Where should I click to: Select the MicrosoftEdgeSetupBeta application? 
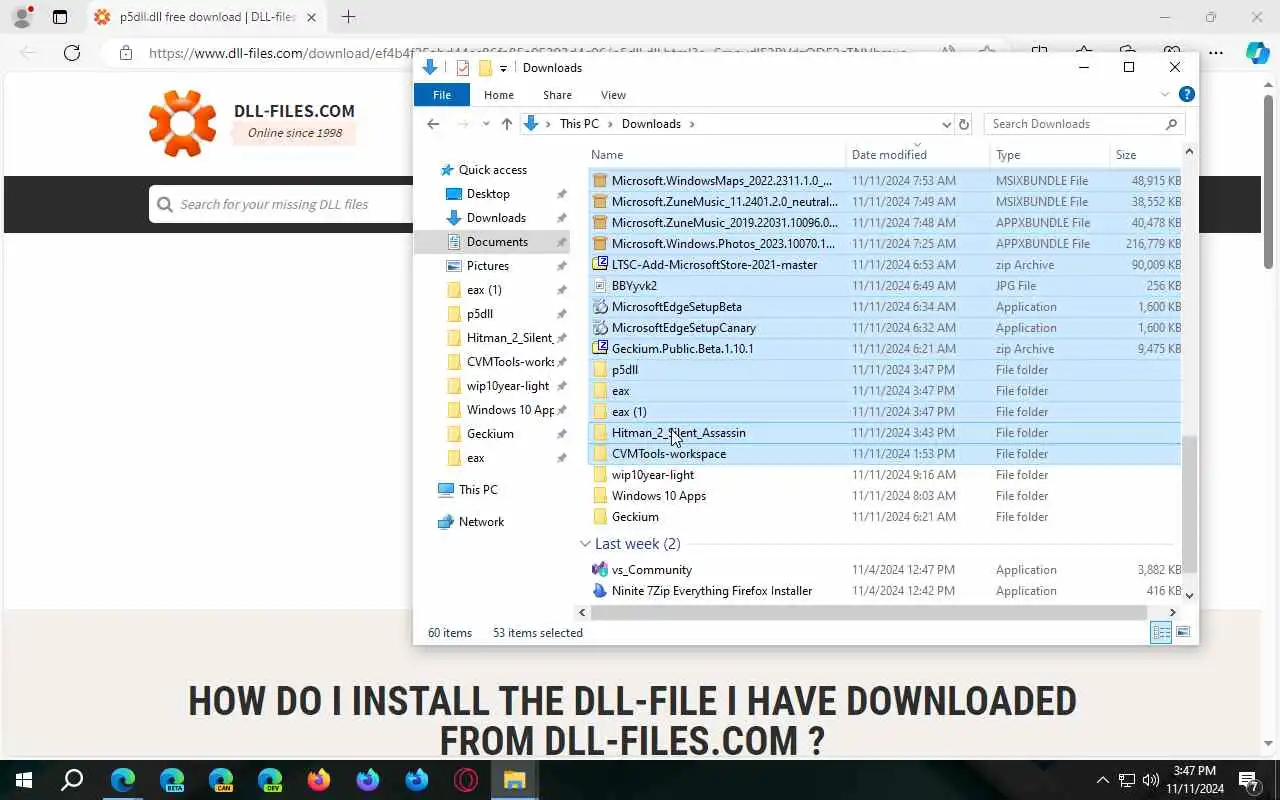coord(885,307)
